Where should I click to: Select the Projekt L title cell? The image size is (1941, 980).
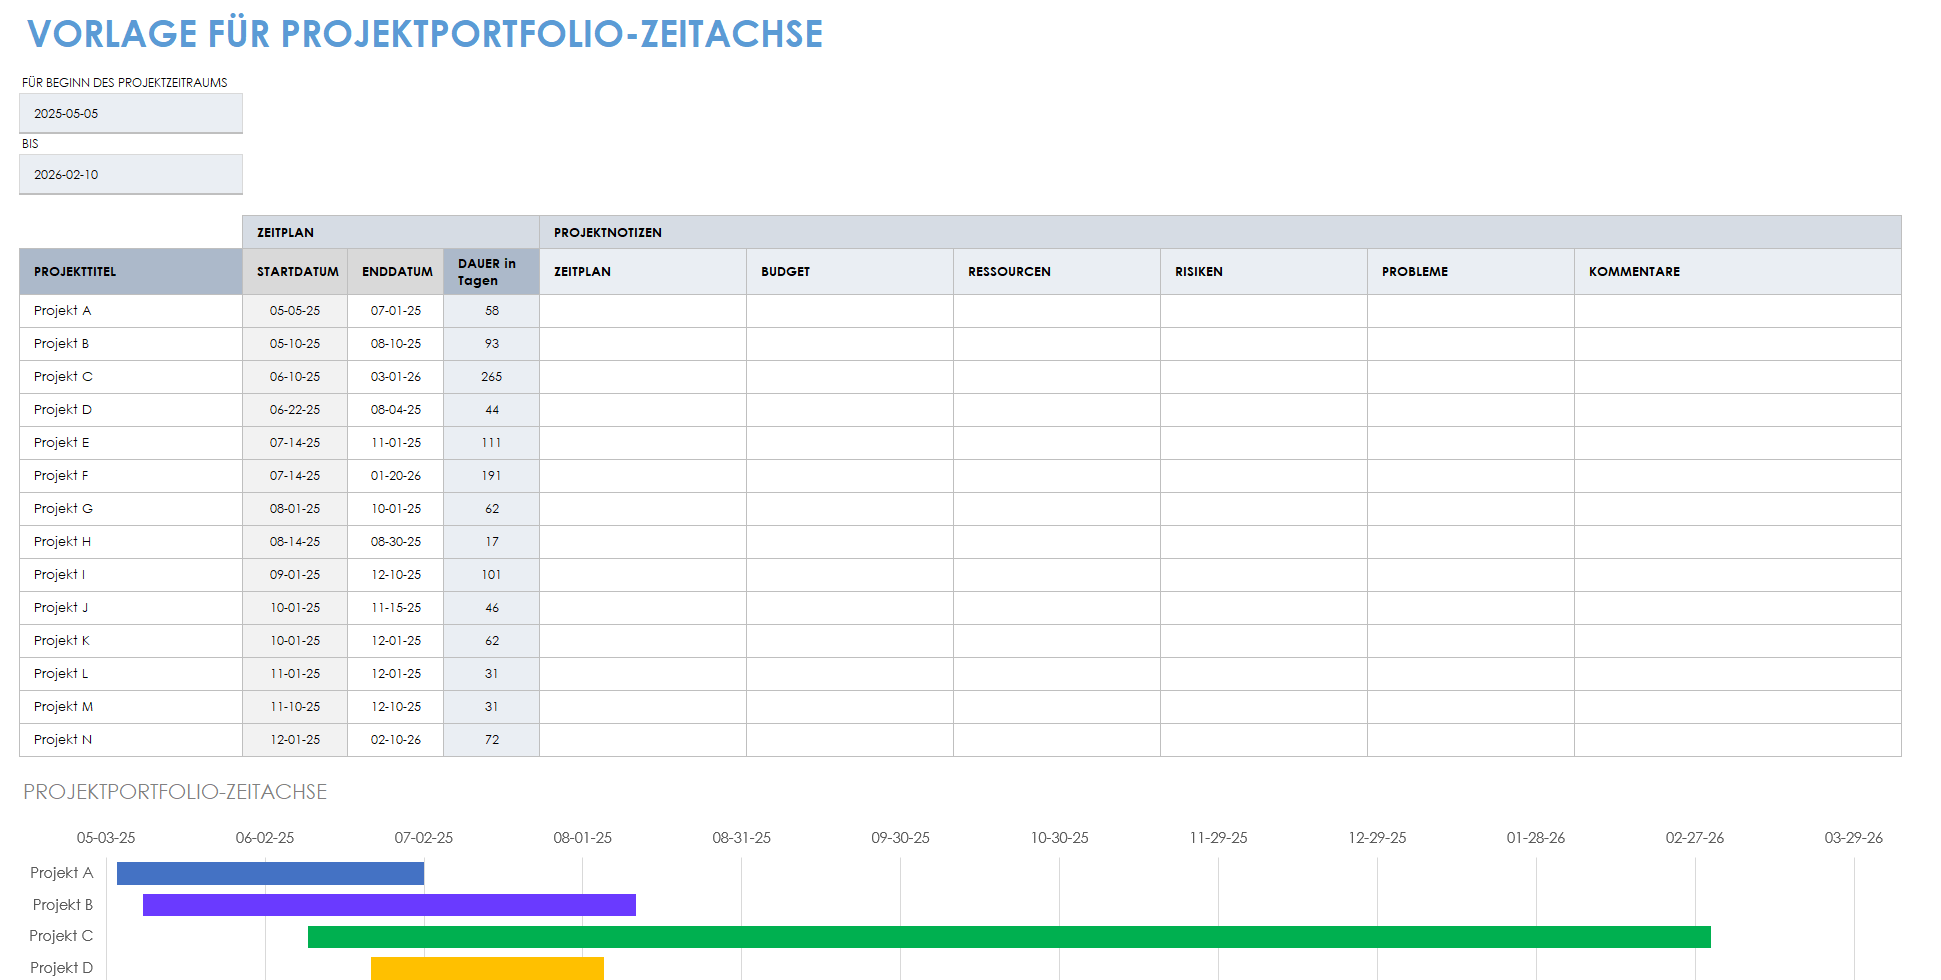[x=131, y=674]
